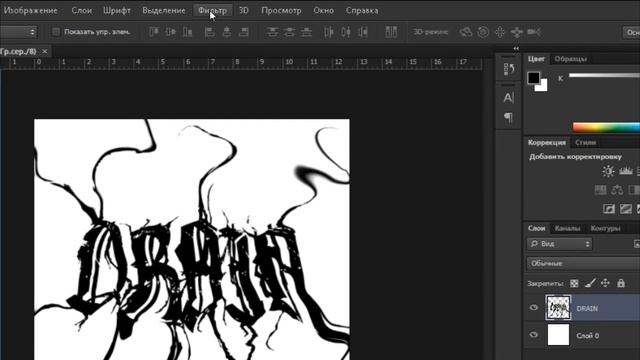Add Invert adjustment icon
Screen dimensions: 640x360
609,209
